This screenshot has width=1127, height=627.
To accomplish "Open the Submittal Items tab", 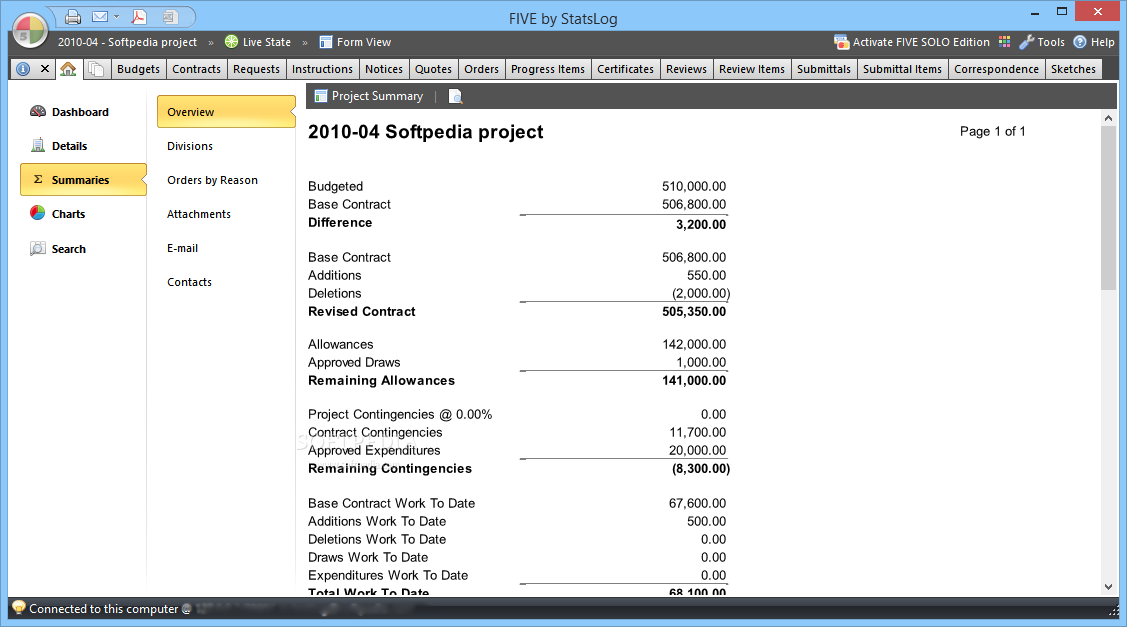I will pyautogui.click(x=902, y=69).
